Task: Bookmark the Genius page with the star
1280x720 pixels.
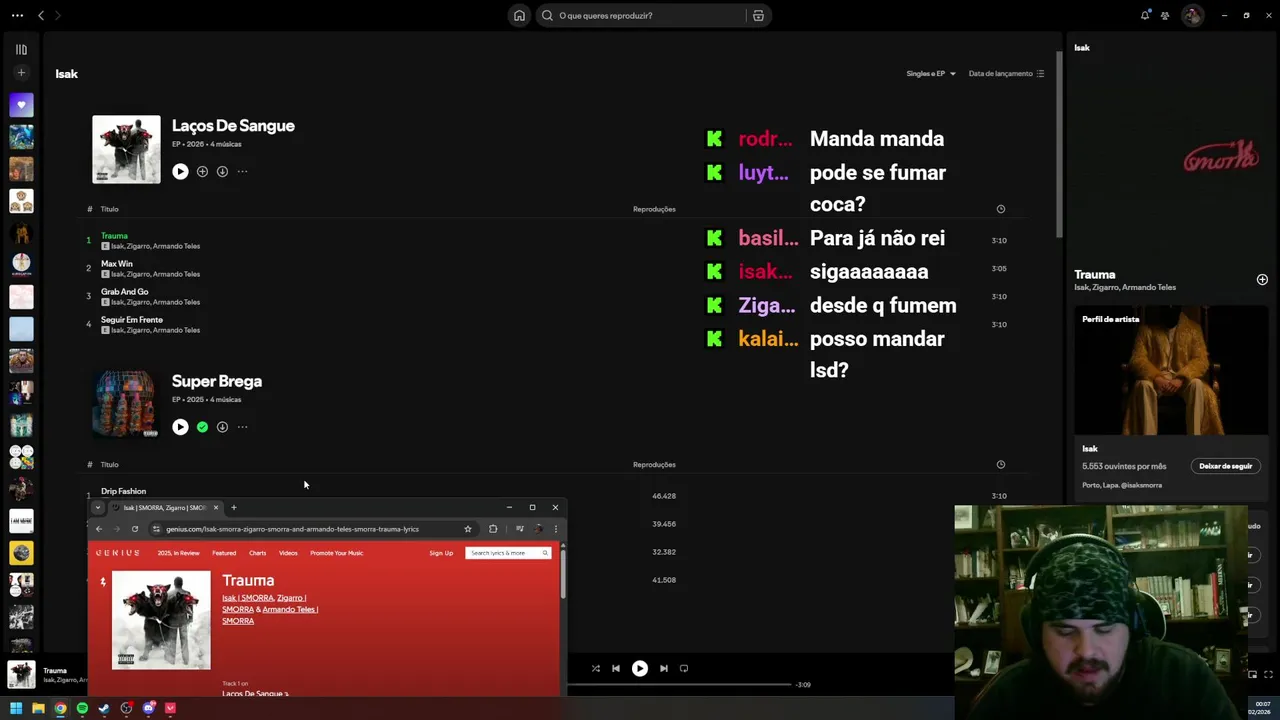Action: click(x=467, y=529)
